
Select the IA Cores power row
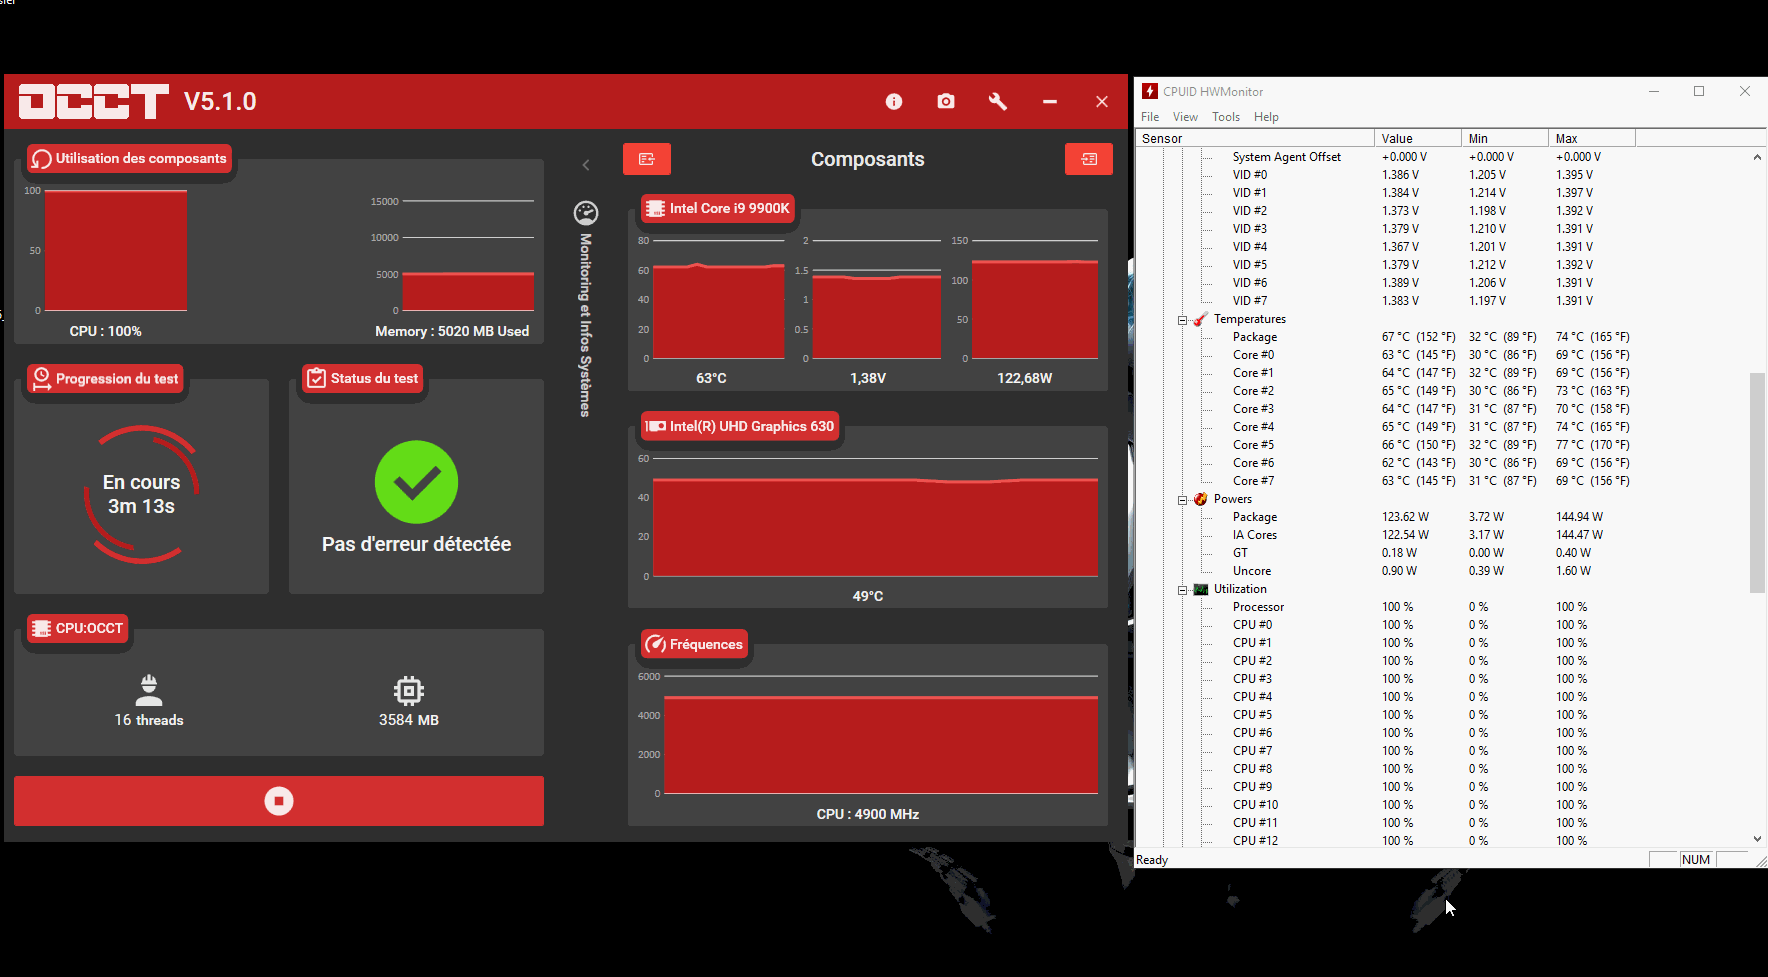pos(1255,535)
